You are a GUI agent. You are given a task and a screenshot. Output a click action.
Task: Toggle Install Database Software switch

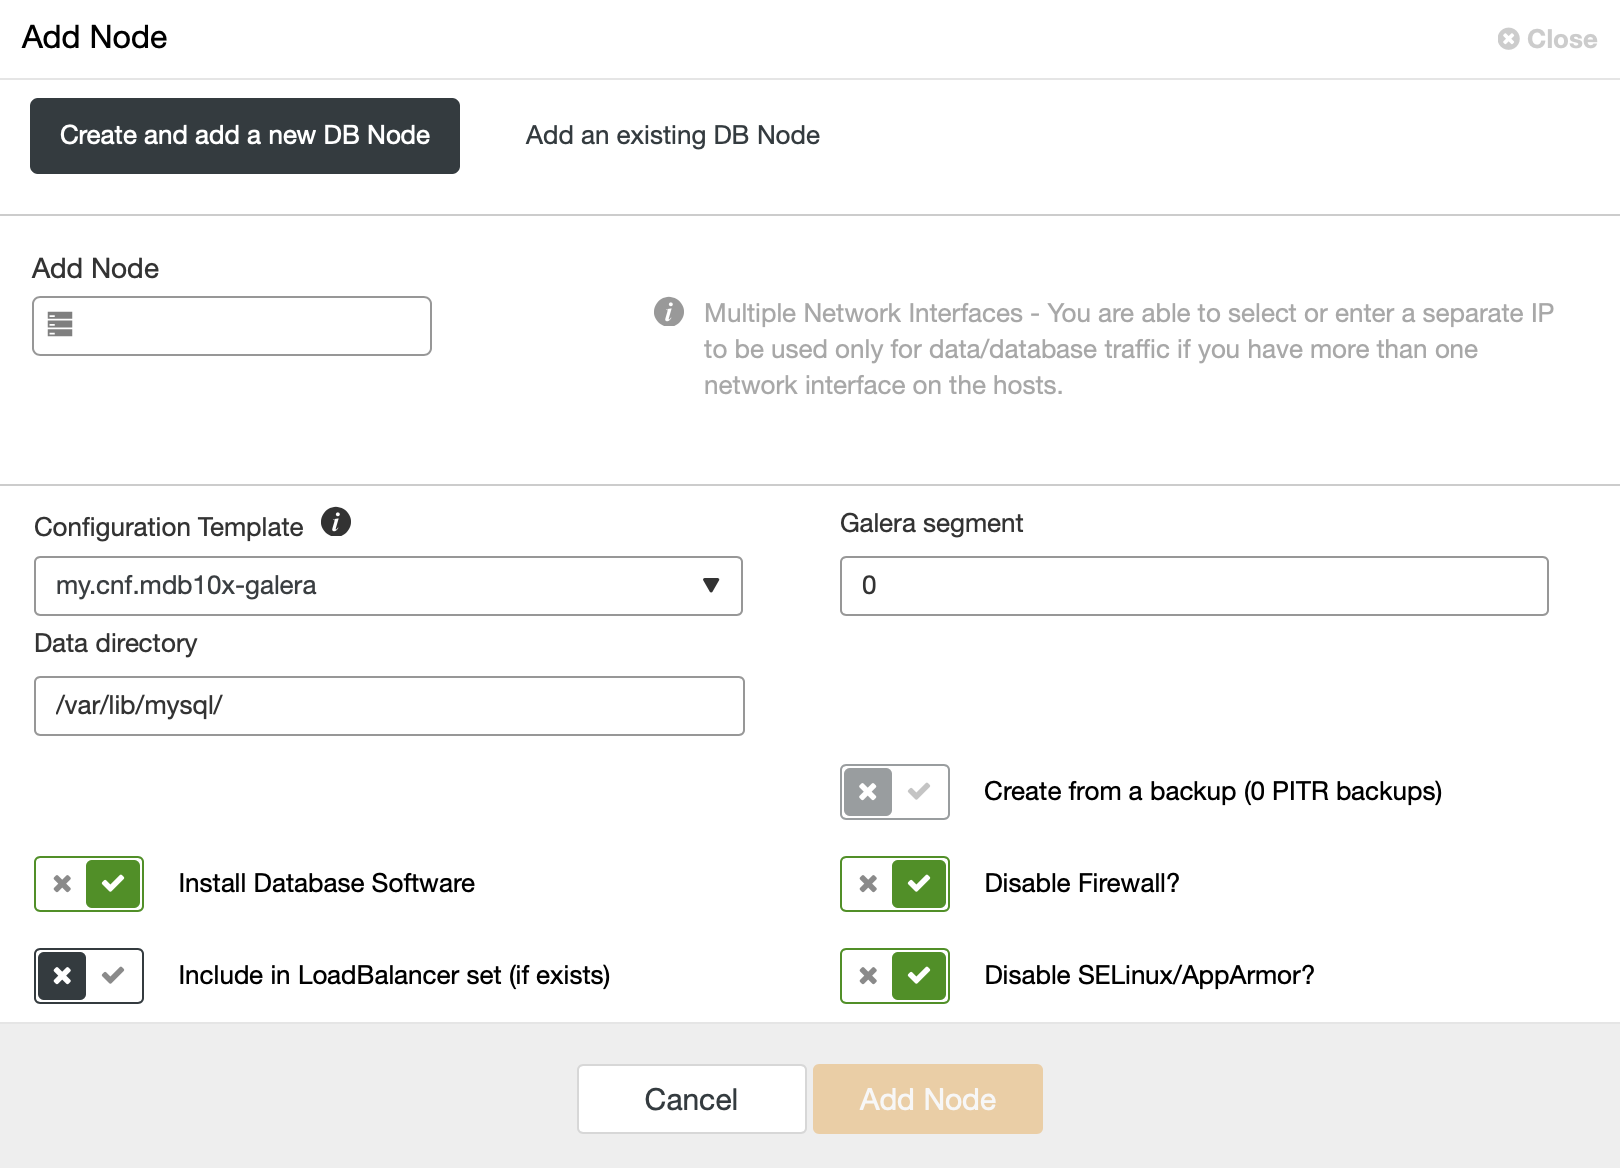(x=89, y=884)
